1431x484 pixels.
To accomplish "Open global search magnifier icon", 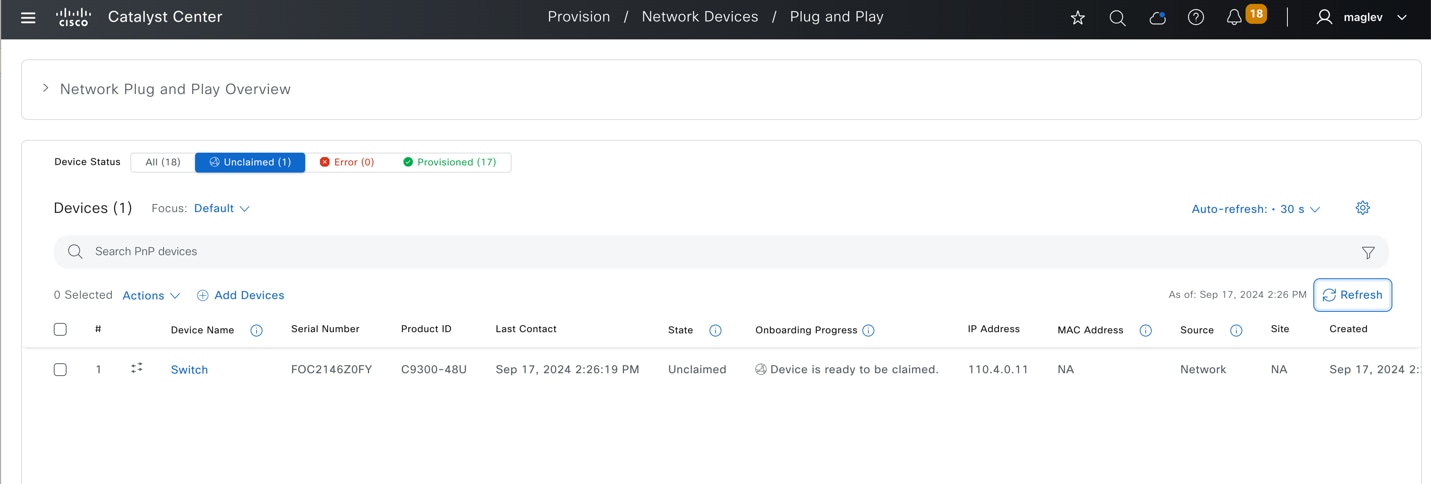I will coord(1117,18).
